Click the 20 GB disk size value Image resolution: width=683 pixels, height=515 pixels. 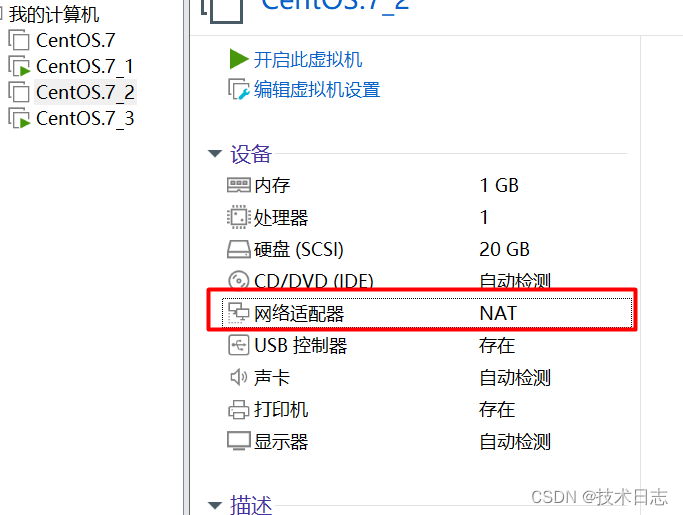coord(504,250)
